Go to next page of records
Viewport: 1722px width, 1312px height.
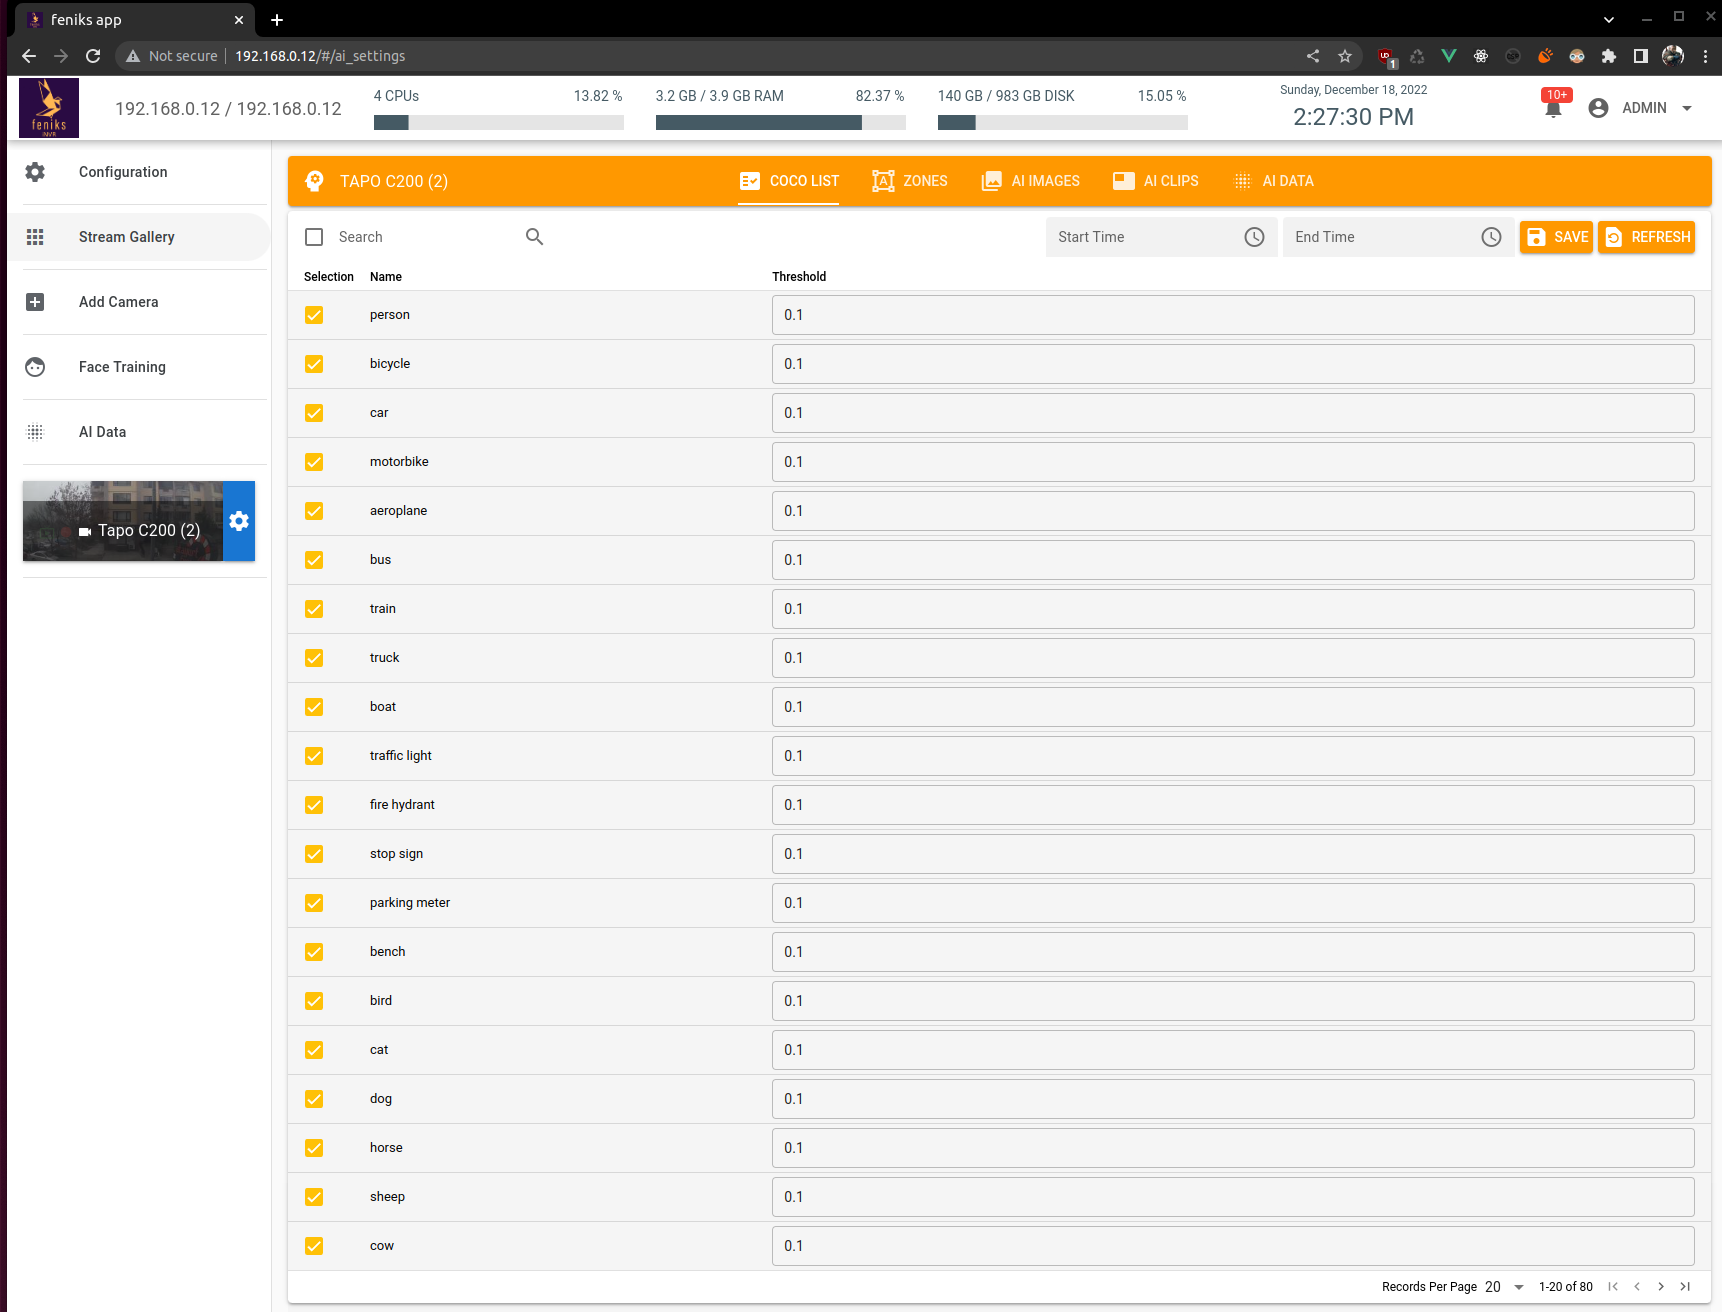pyautogui.click(x=1661, y=1287)
